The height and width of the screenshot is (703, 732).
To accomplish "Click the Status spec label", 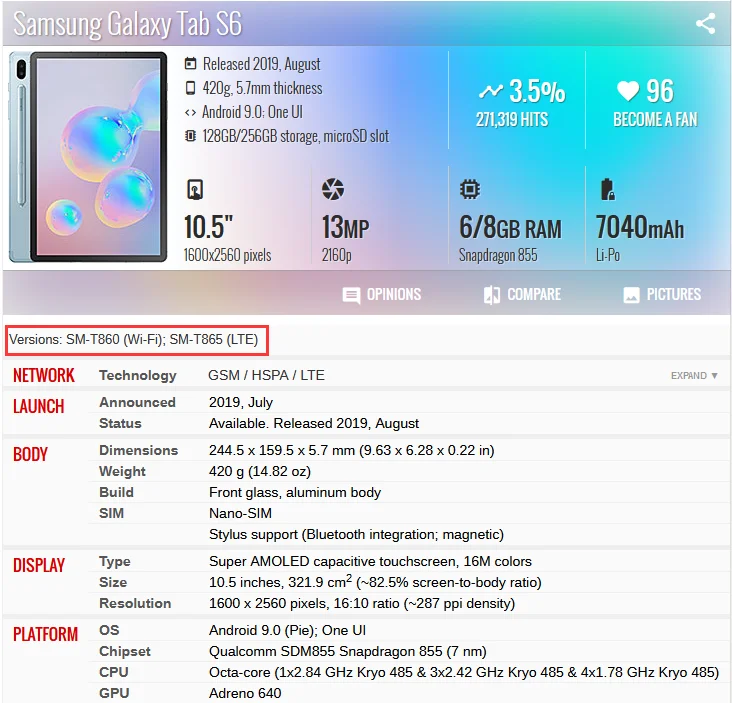I will pos(120,423).
